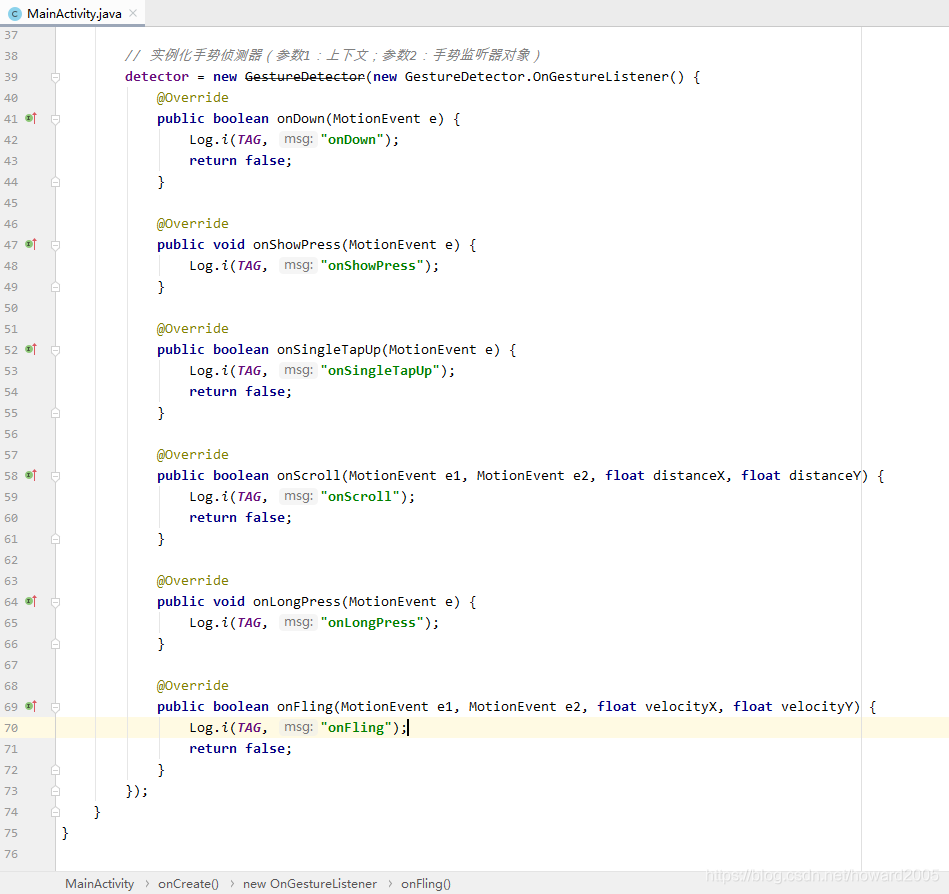Click fold end marker on line 55
Image resolution: width=949 pixels, height=894 pixels.
[55, 413]
